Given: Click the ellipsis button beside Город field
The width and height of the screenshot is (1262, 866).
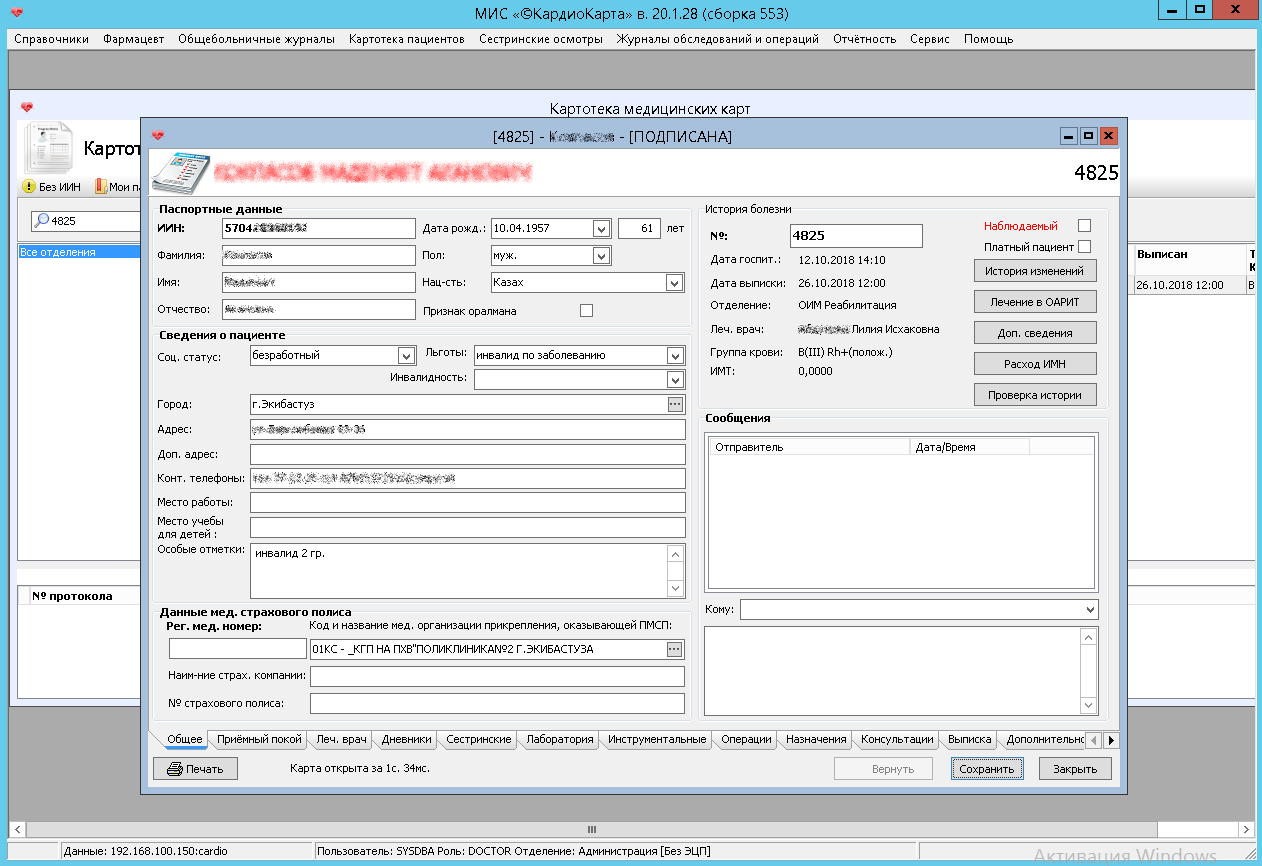Looking at the screenshot, I should click(675, 404).
